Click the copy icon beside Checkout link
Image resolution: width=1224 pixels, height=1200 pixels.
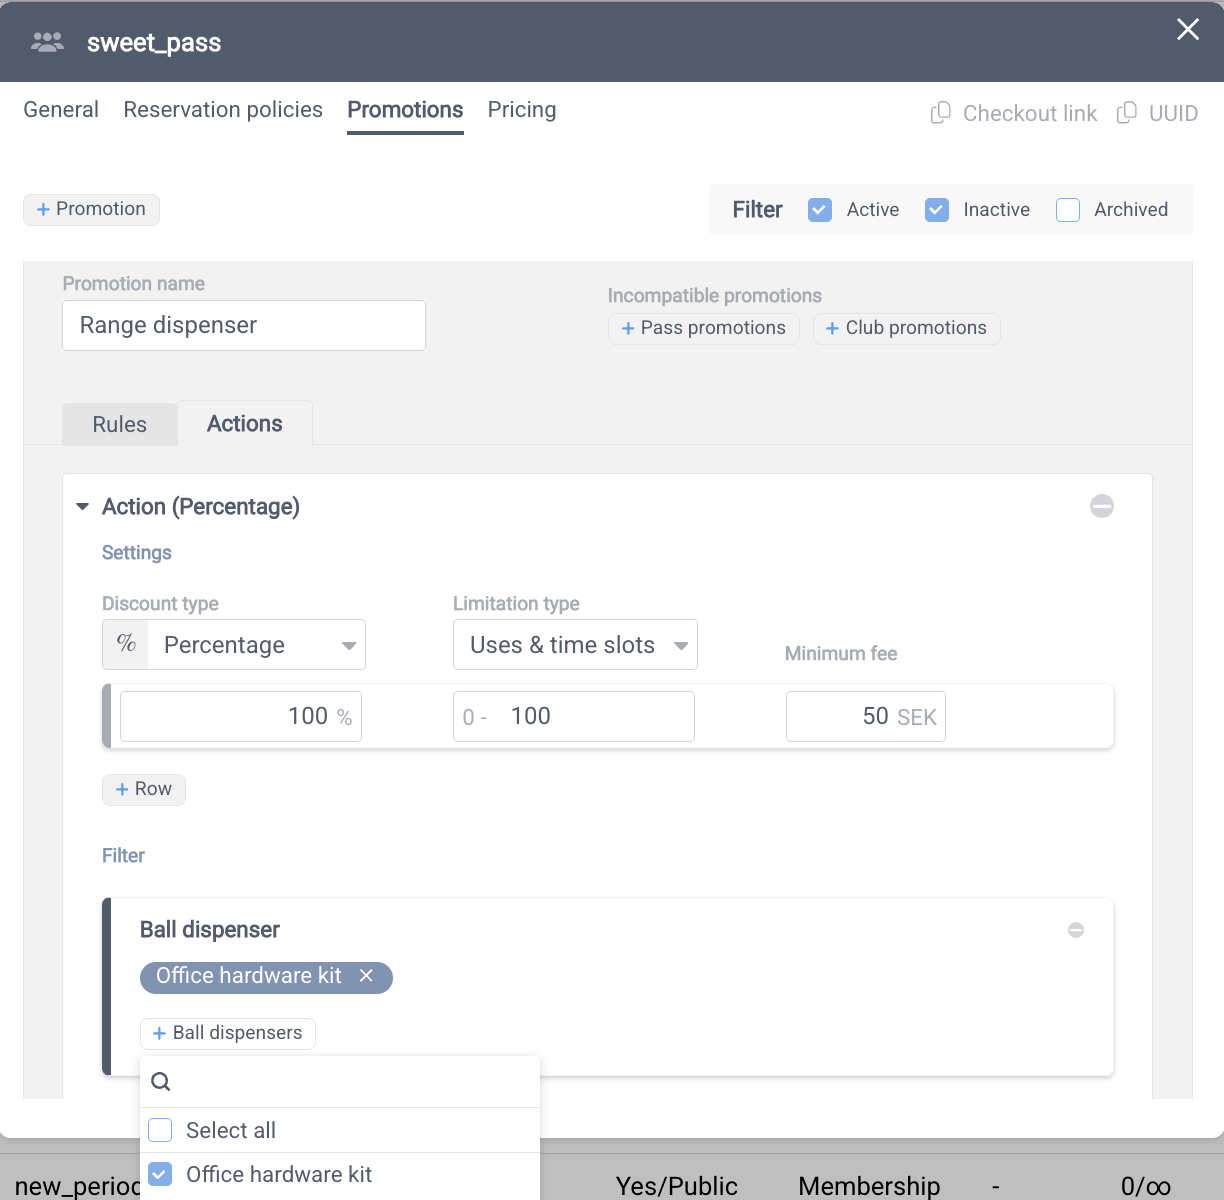(940, 113)
